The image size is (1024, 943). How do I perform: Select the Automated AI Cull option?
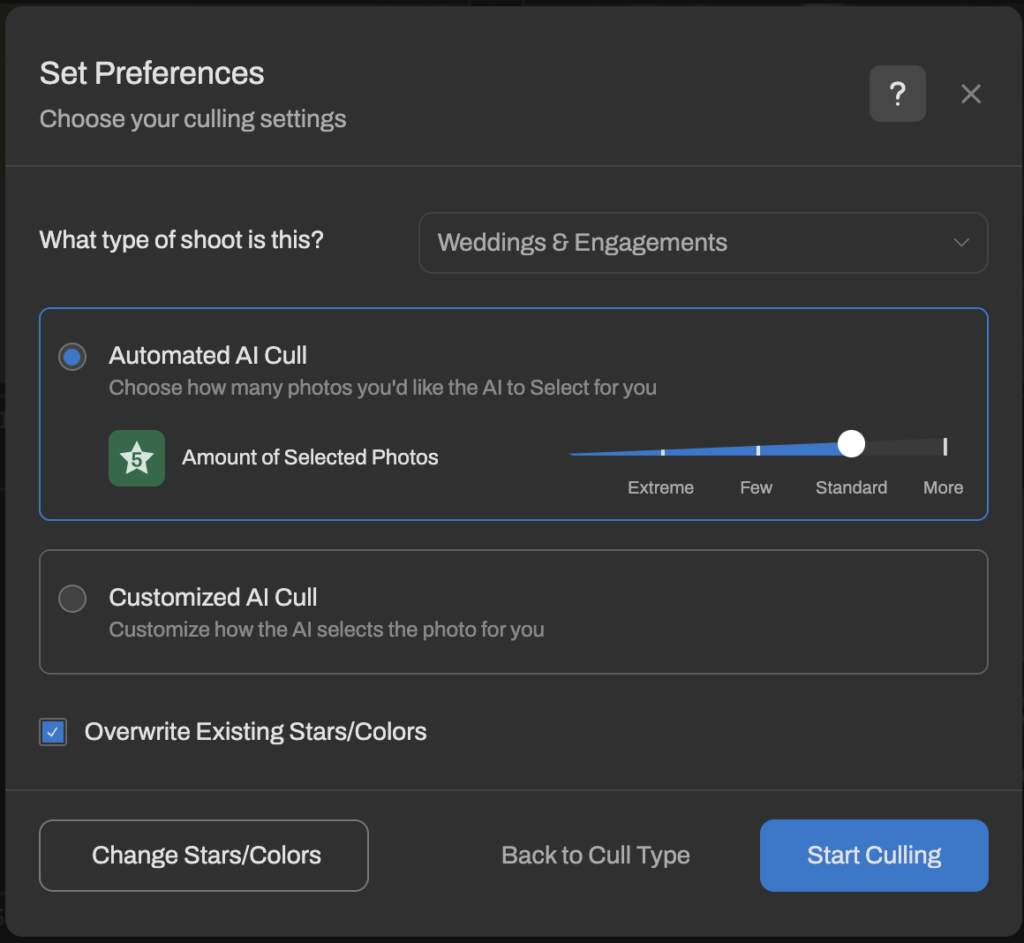tap(71, 356)
